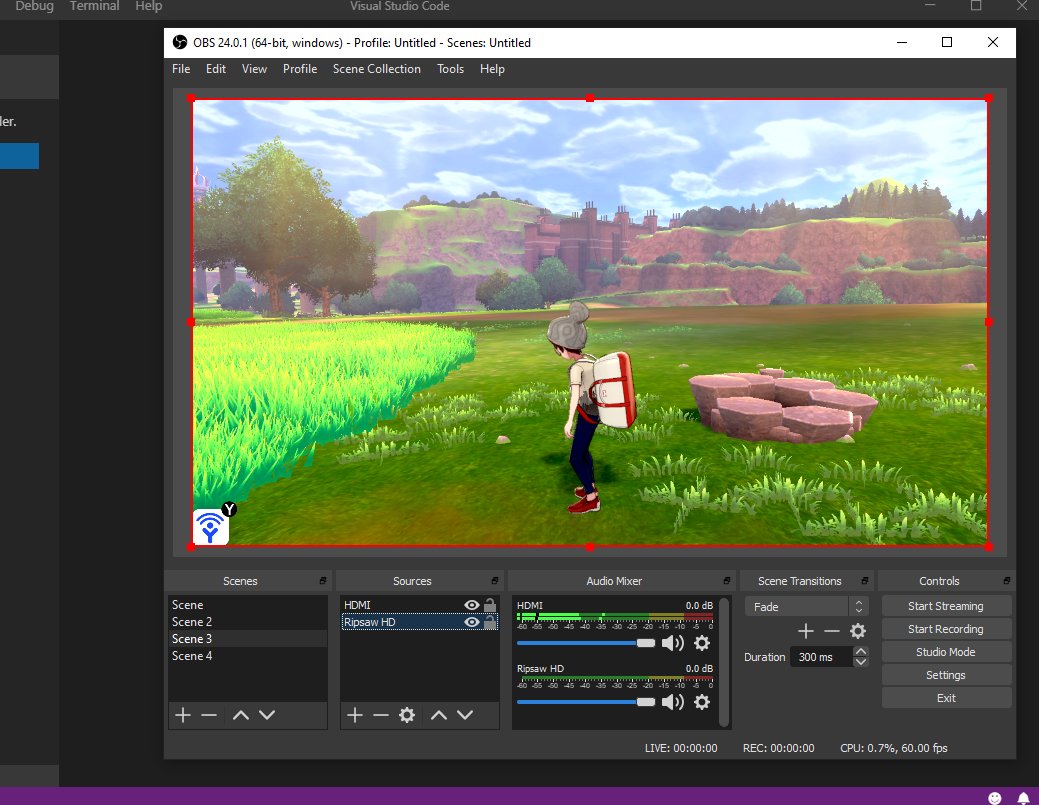Open the VS Code Terminal menu
Image resolution: width=1039 pixels, height=805 pixels.
click(x=94, y=6)
